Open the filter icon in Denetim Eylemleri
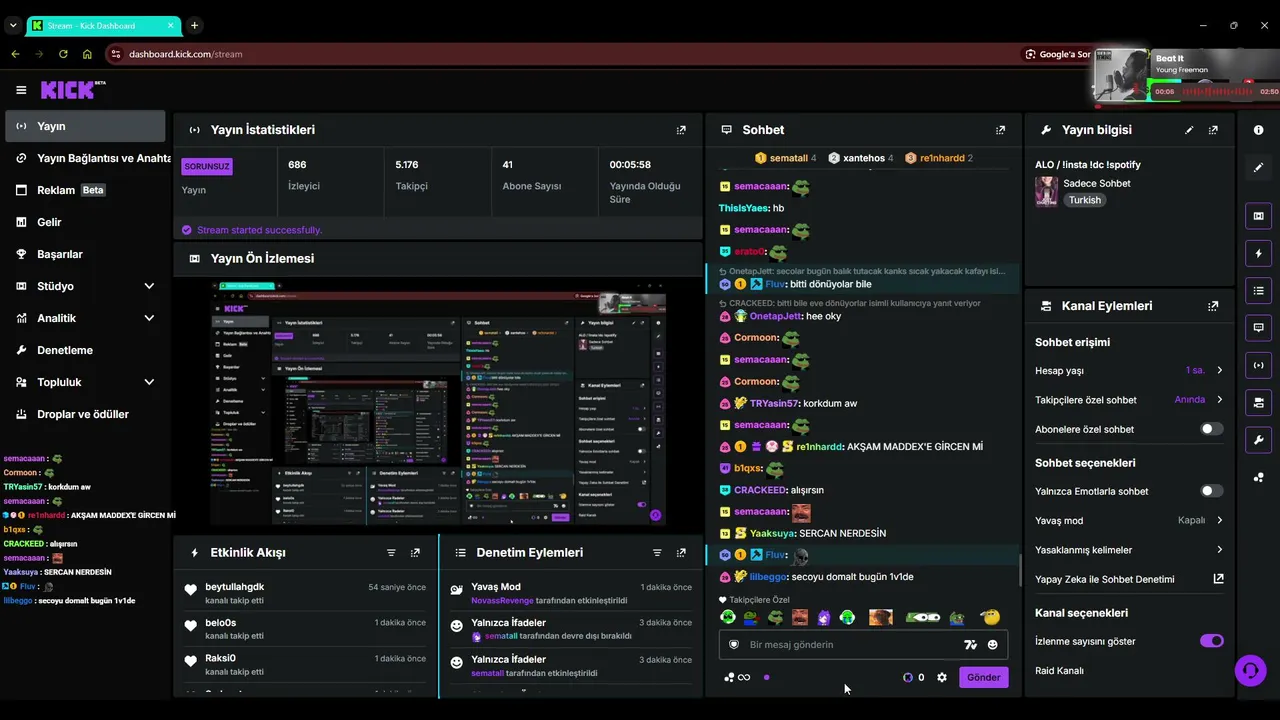This screenshot has height=720, width=1280. [x=657, y=553]
